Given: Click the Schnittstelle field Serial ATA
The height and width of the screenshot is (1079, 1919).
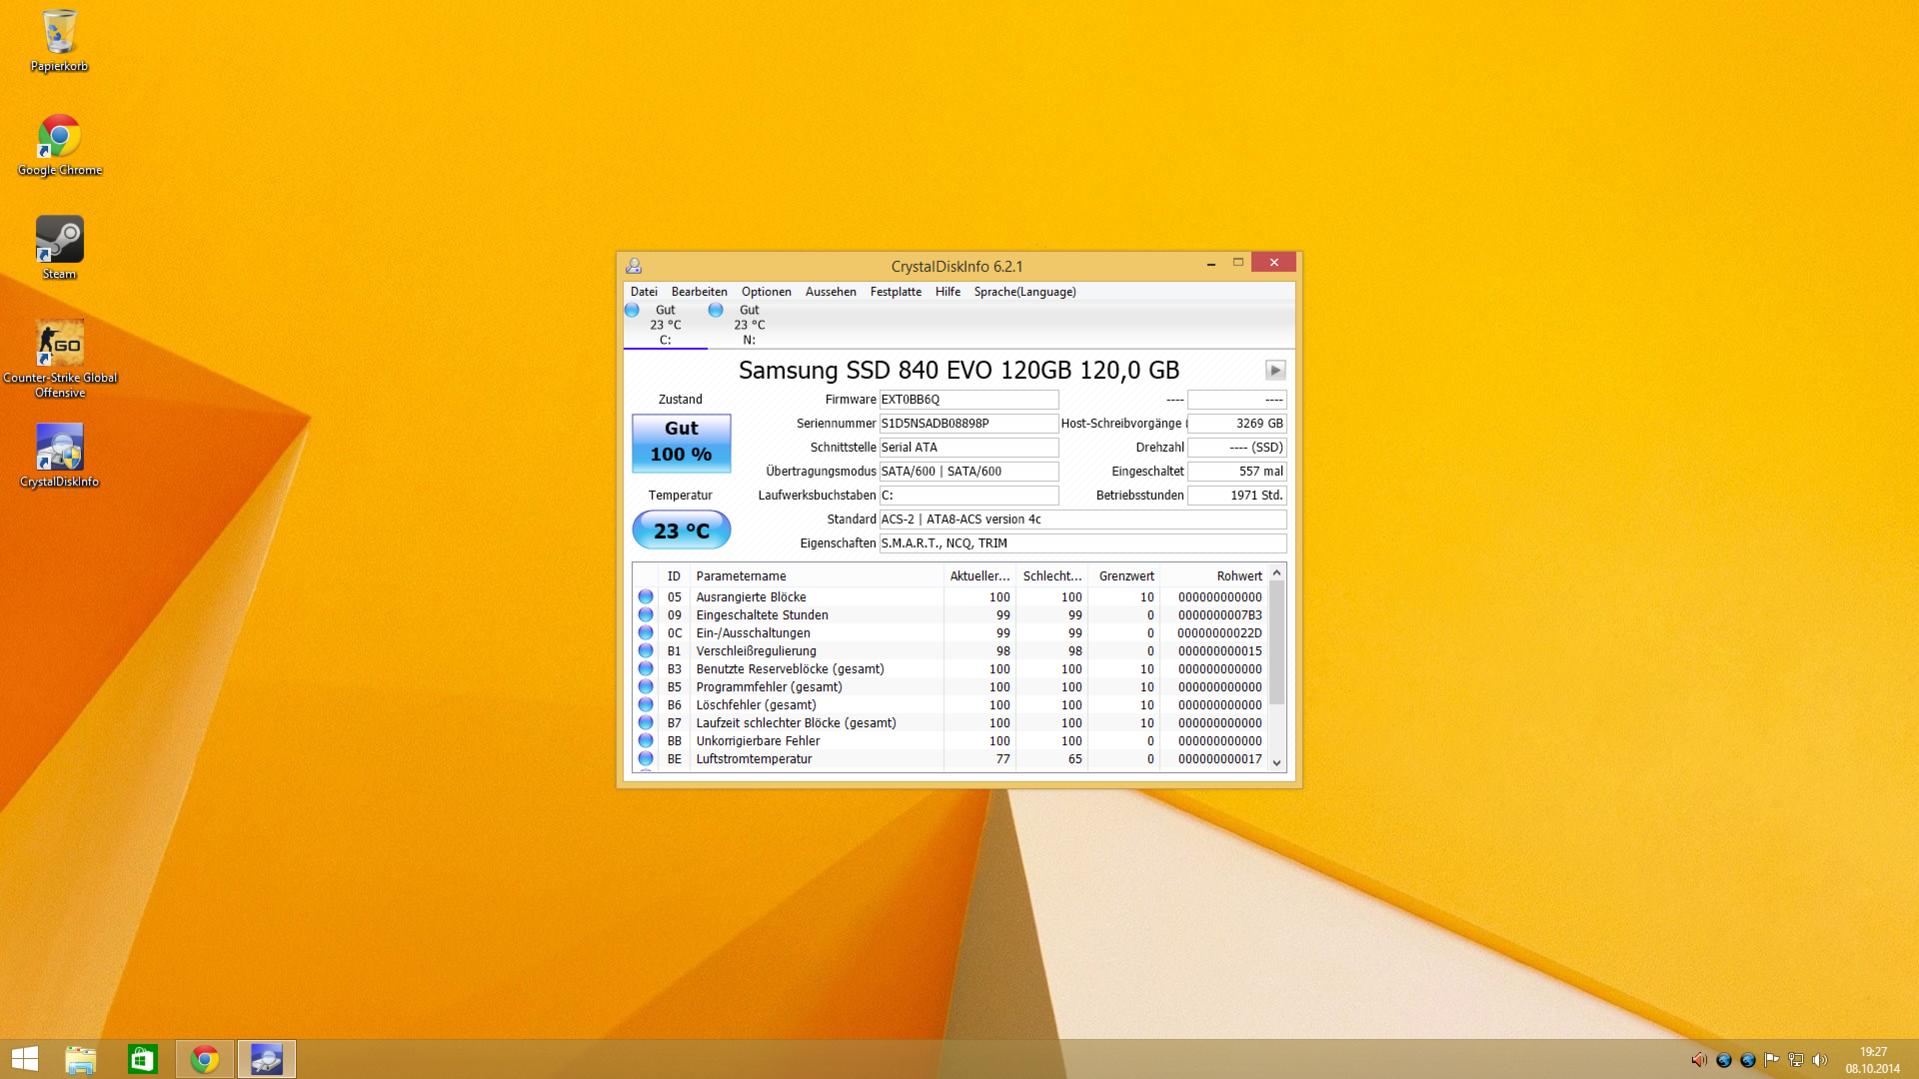Looking at the screenshot, I should [968, 447].
